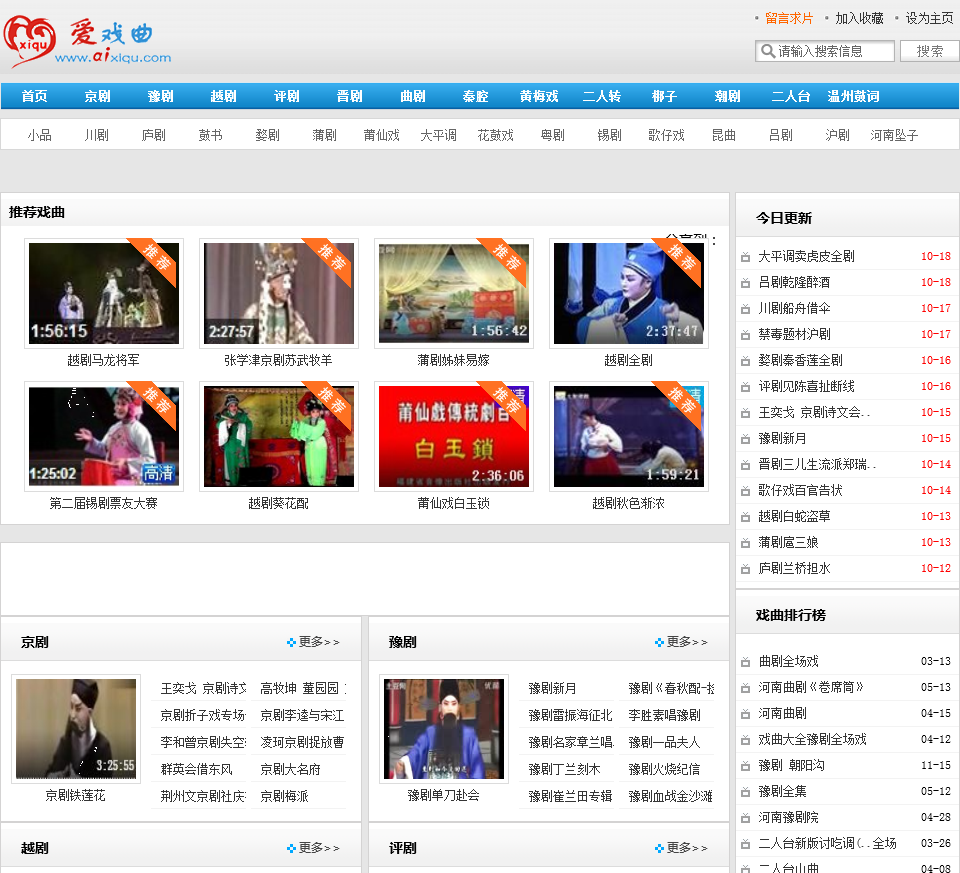Select 昆曲 in the secondary menu
The width and height of the screenshot is (960, 873).
click(724, 135)
